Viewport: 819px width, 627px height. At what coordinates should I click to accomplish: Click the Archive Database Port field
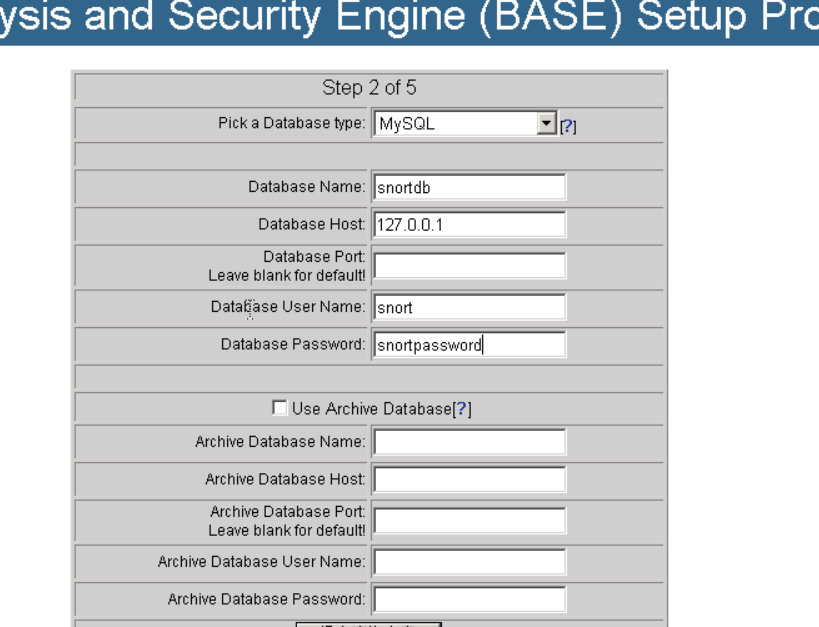[x=469, y=520]
